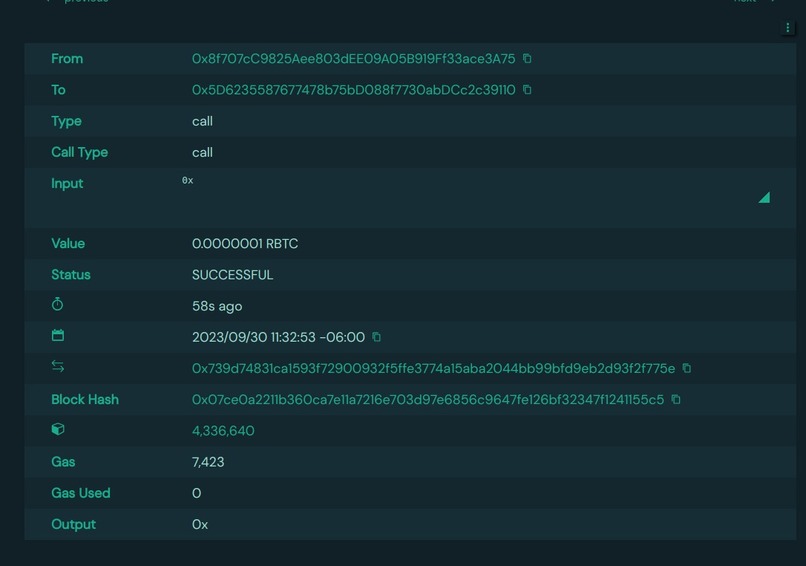Copy the To address

point(527,90)
